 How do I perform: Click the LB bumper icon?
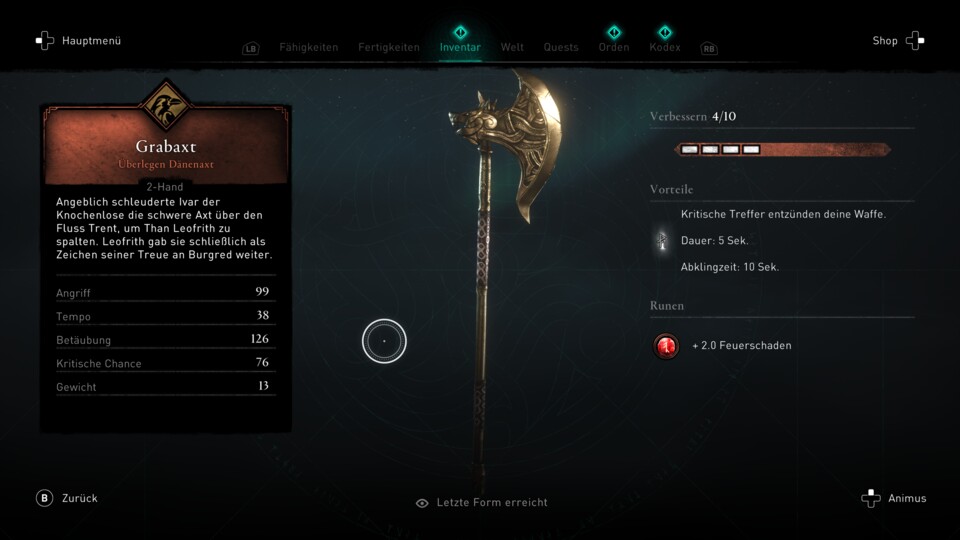pyautogui.click(x=250, y=48)
